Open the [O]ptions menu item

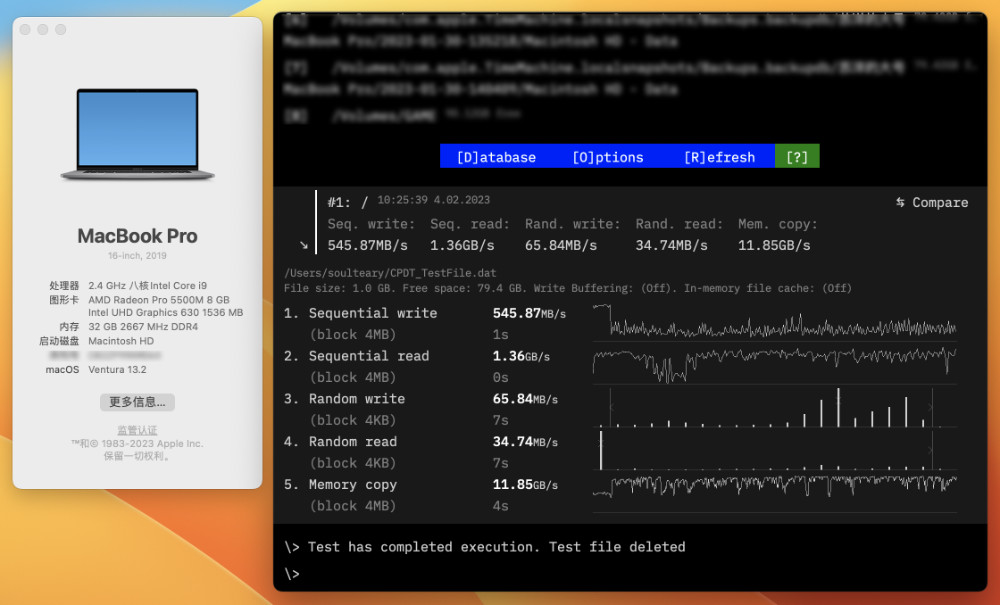608,157
